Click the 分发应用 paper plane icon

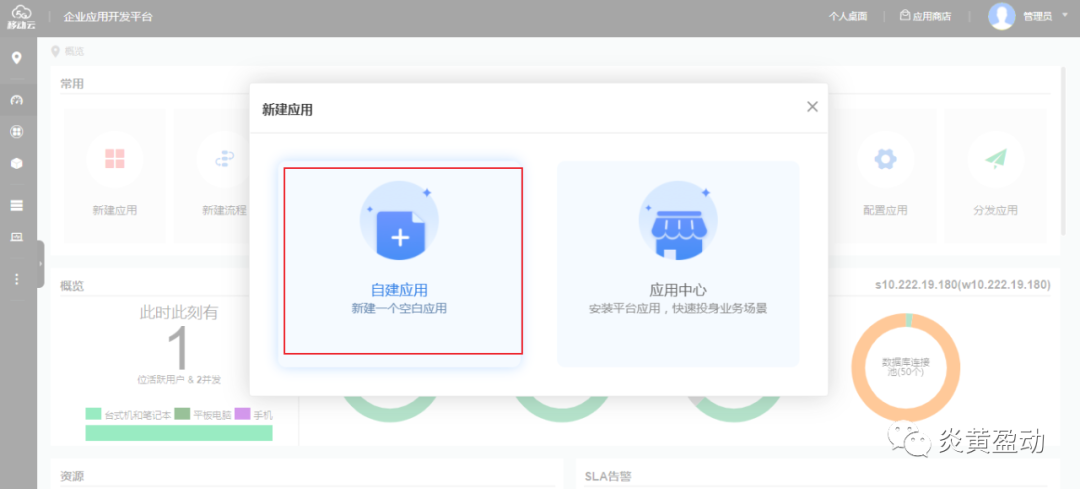click(995, 159)
